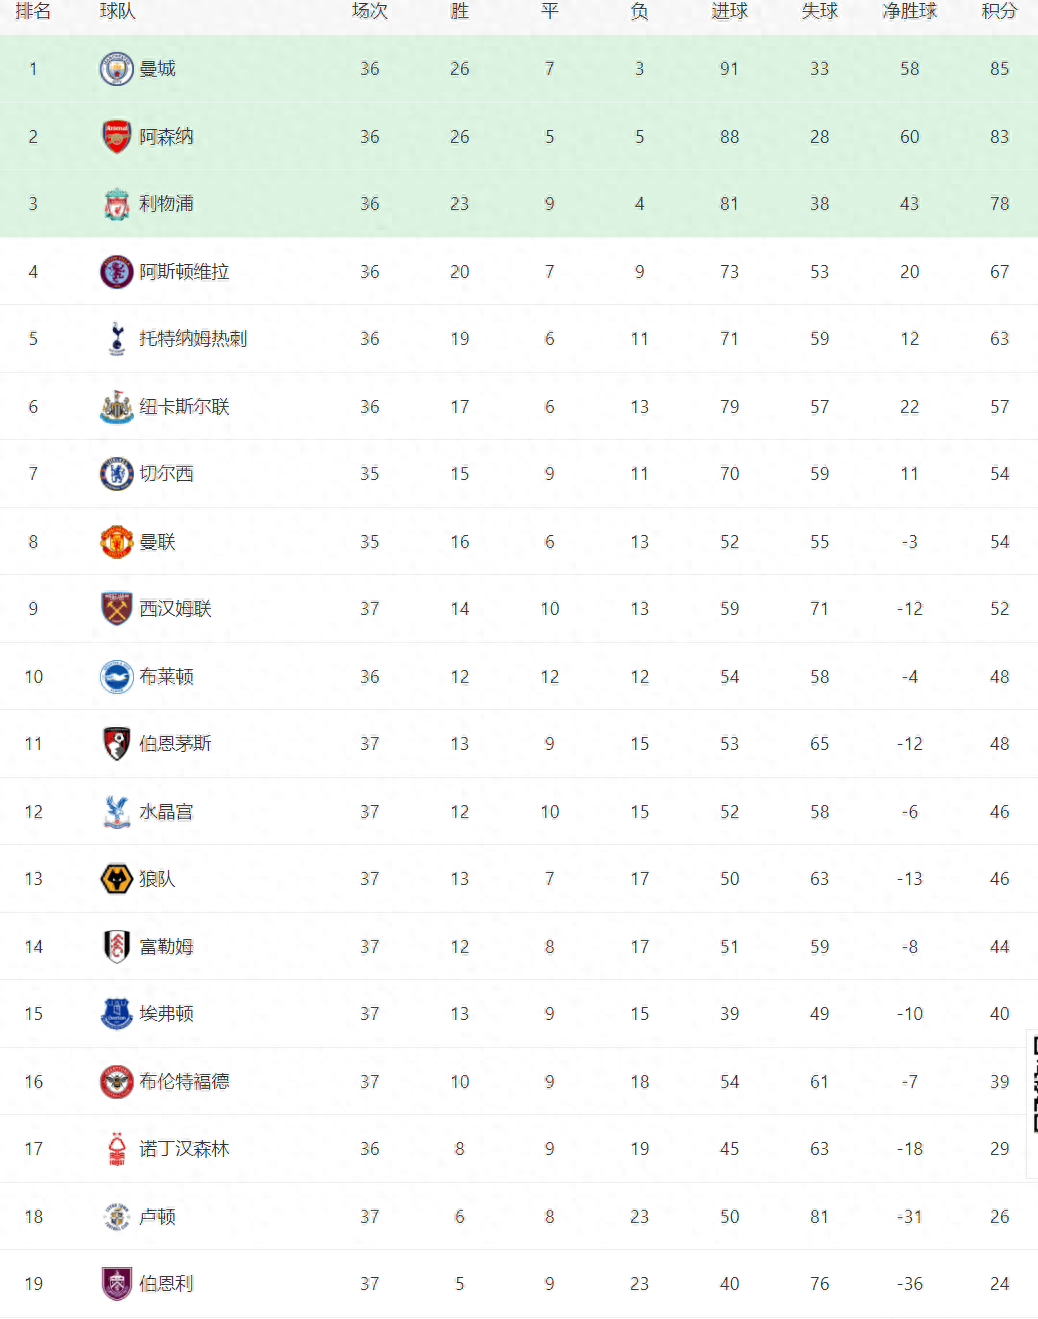Click the 进球 column header

(730, 11)
